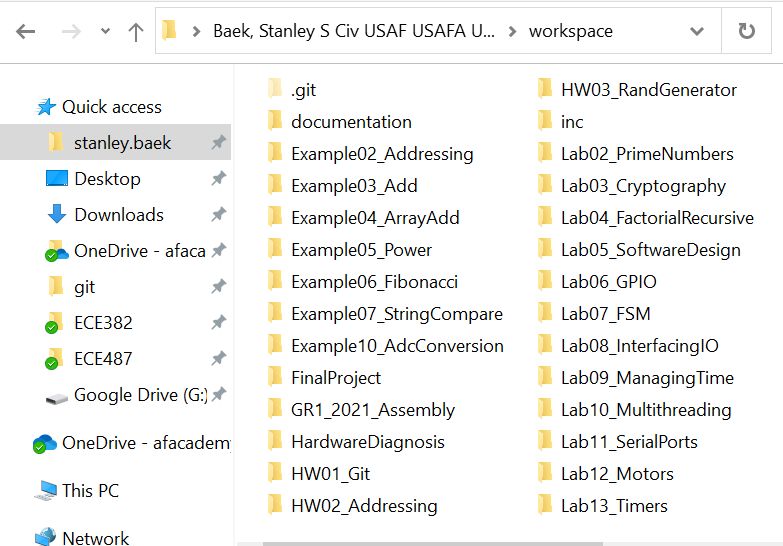Select workspace breadcrumb segment

571,31
